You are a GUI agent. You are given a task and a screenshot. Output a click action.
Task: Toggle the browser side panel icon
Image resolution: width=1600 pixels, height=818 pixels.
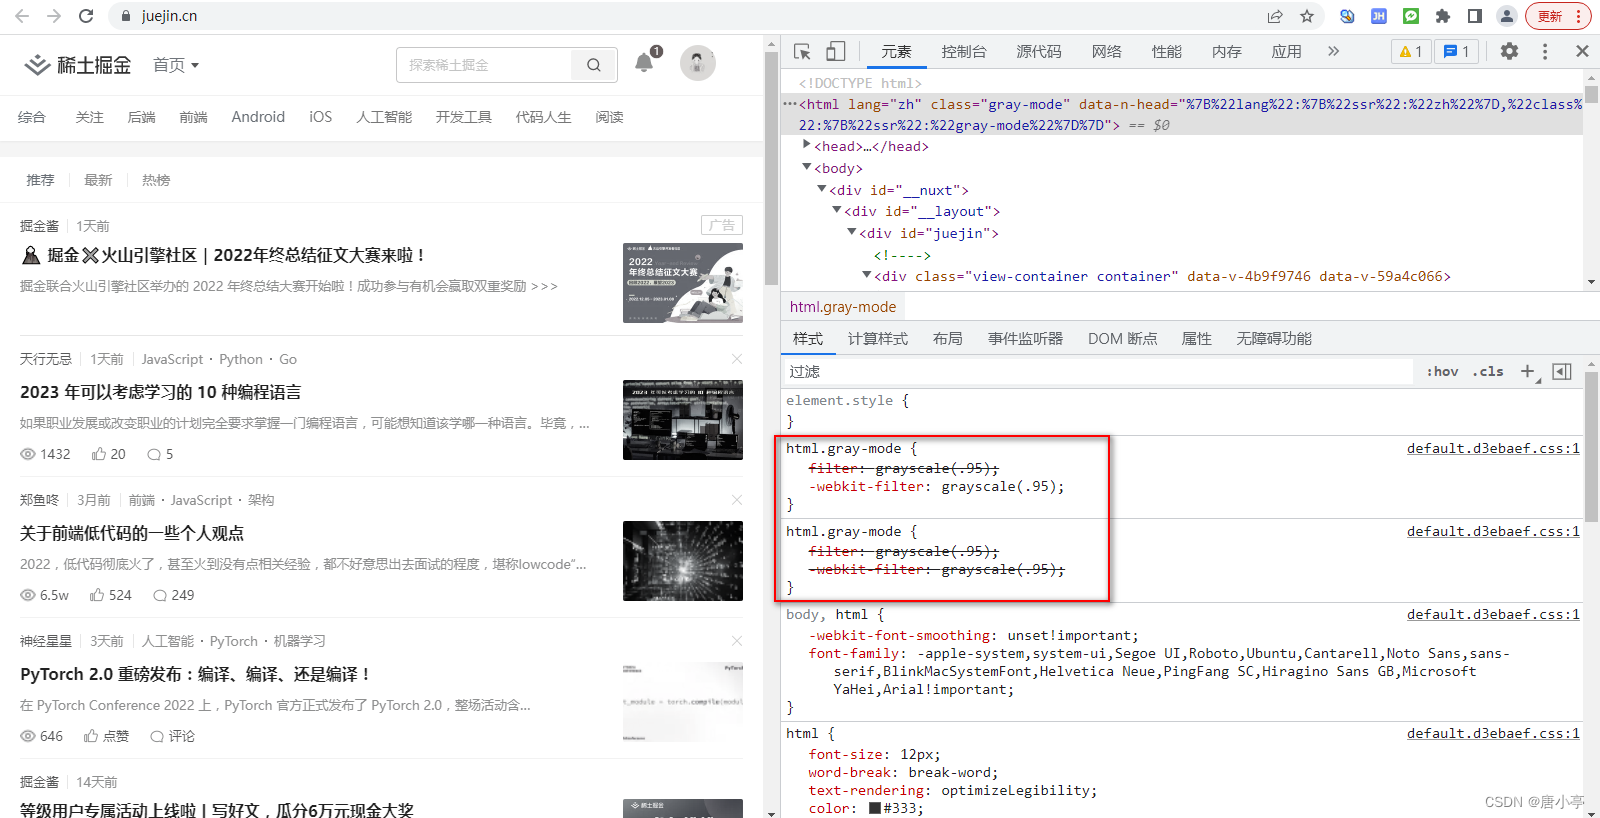coord(1474,16)
